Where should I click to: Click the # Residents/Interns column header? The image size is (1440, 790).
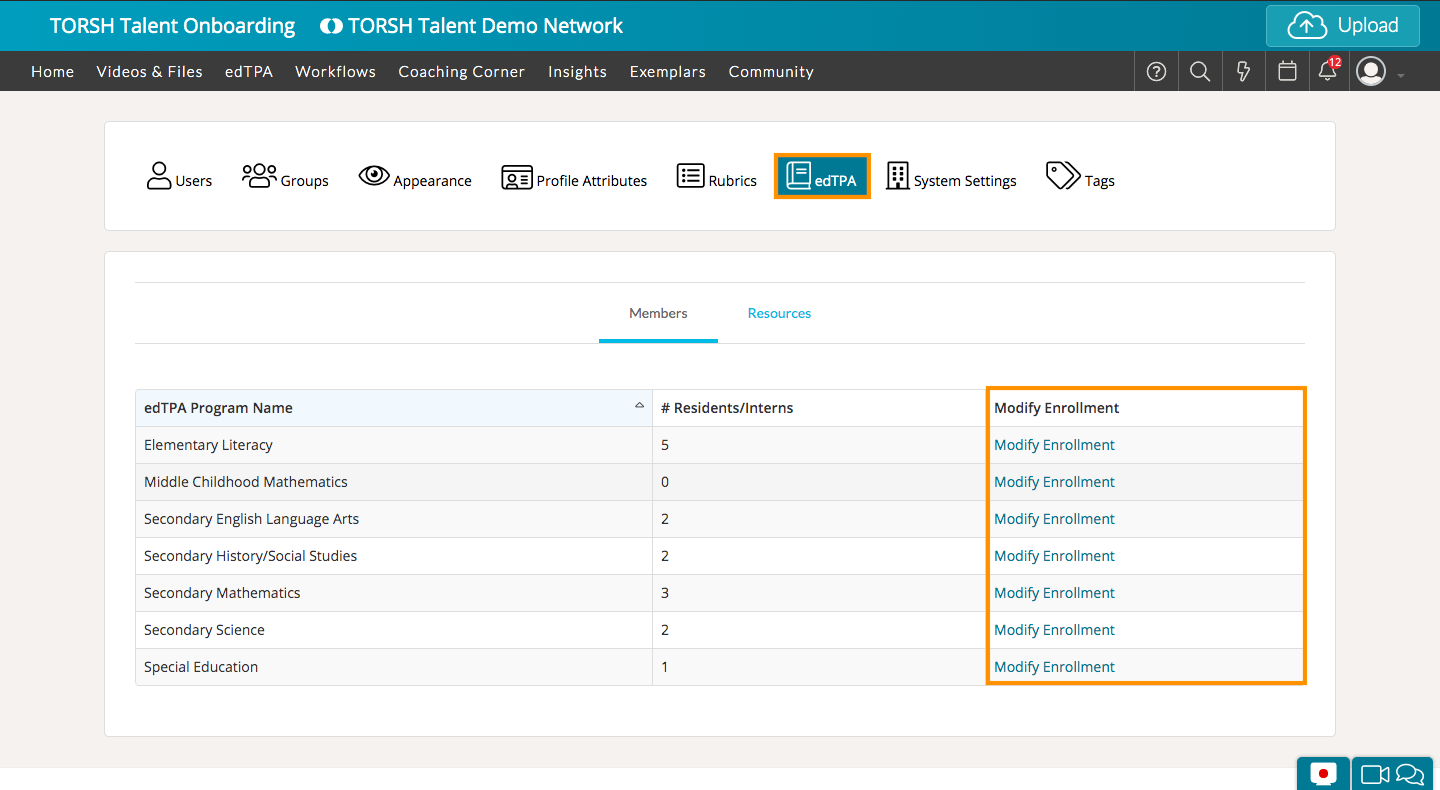[819, 408]
